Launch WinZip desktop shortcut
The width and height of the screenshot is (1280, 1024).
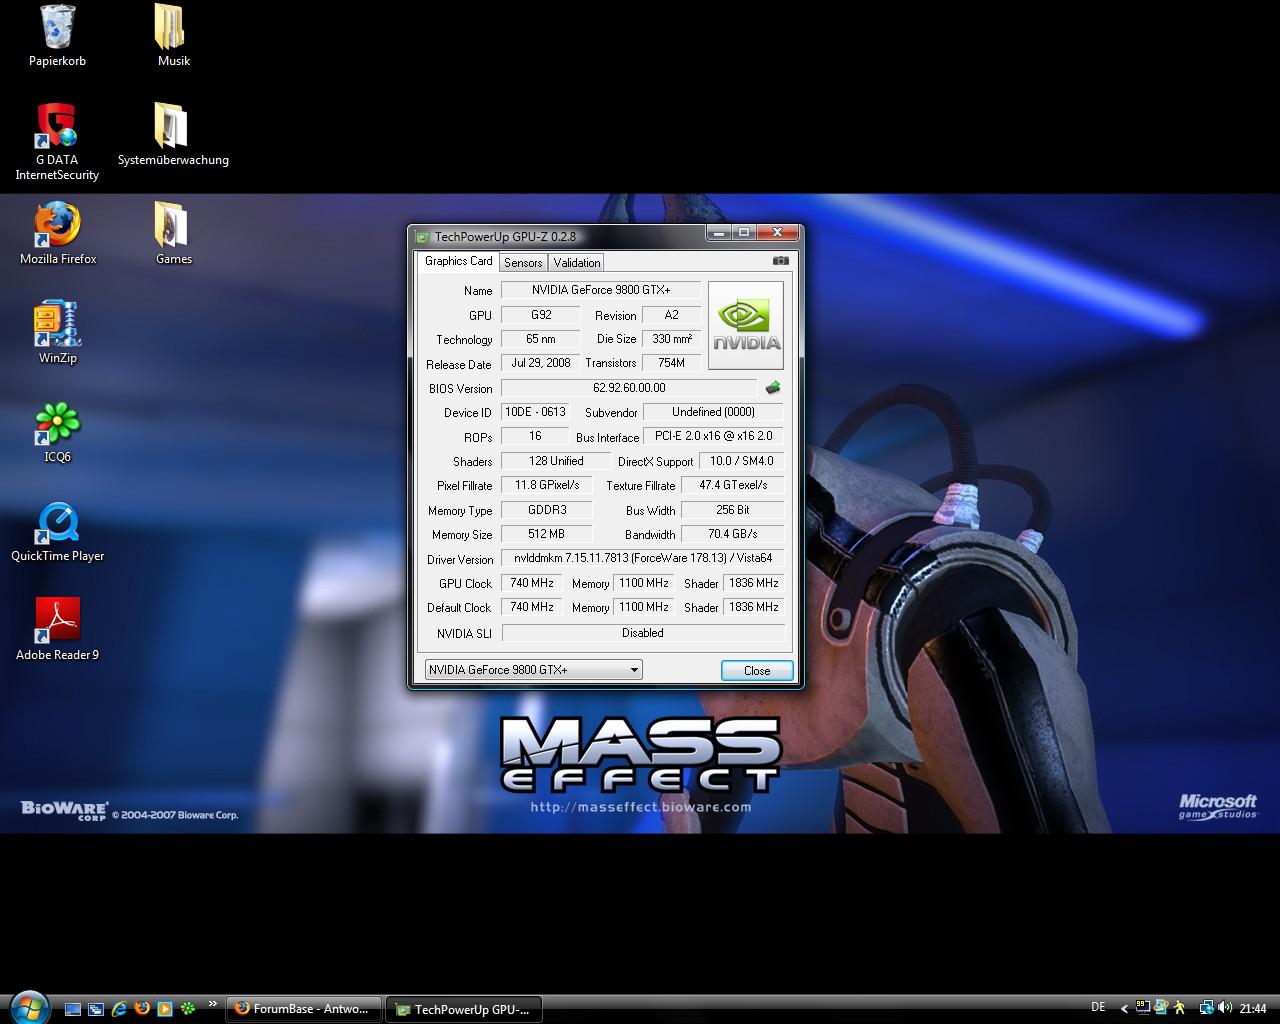(57, 333)
